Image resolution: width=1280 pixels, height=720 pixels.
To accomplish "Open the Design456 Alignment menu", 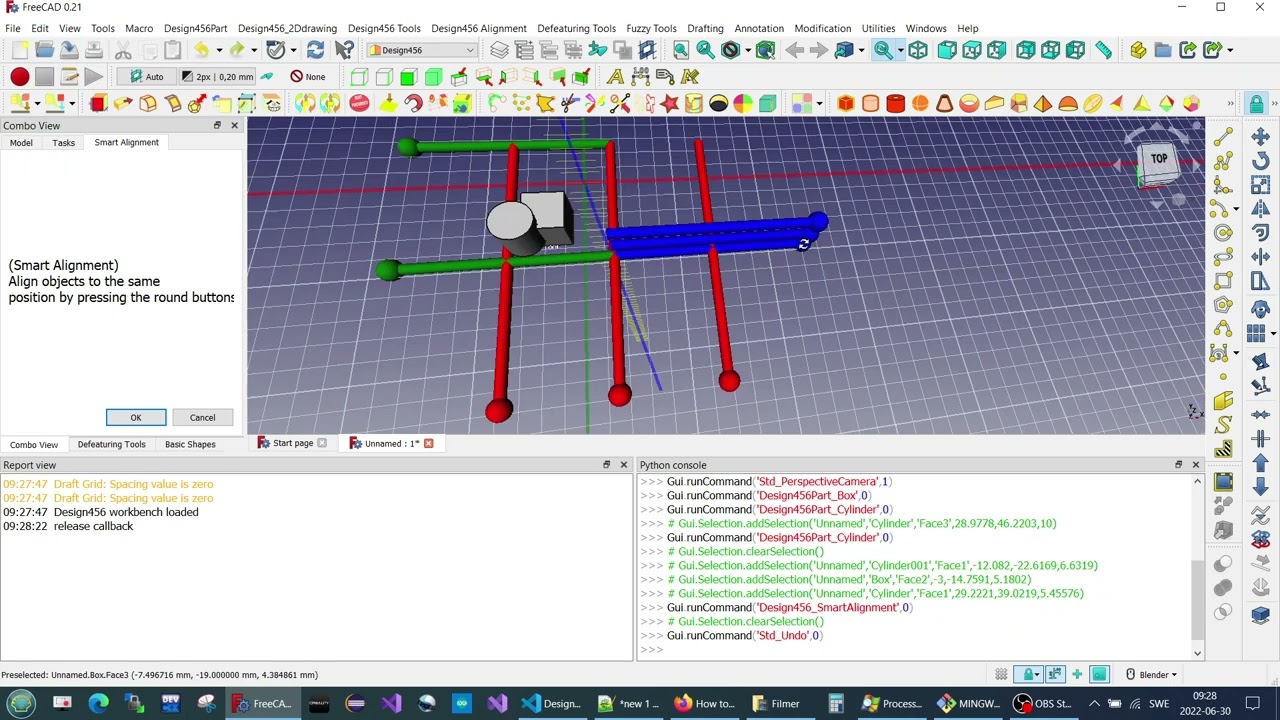I will click(x=478, y=28).
